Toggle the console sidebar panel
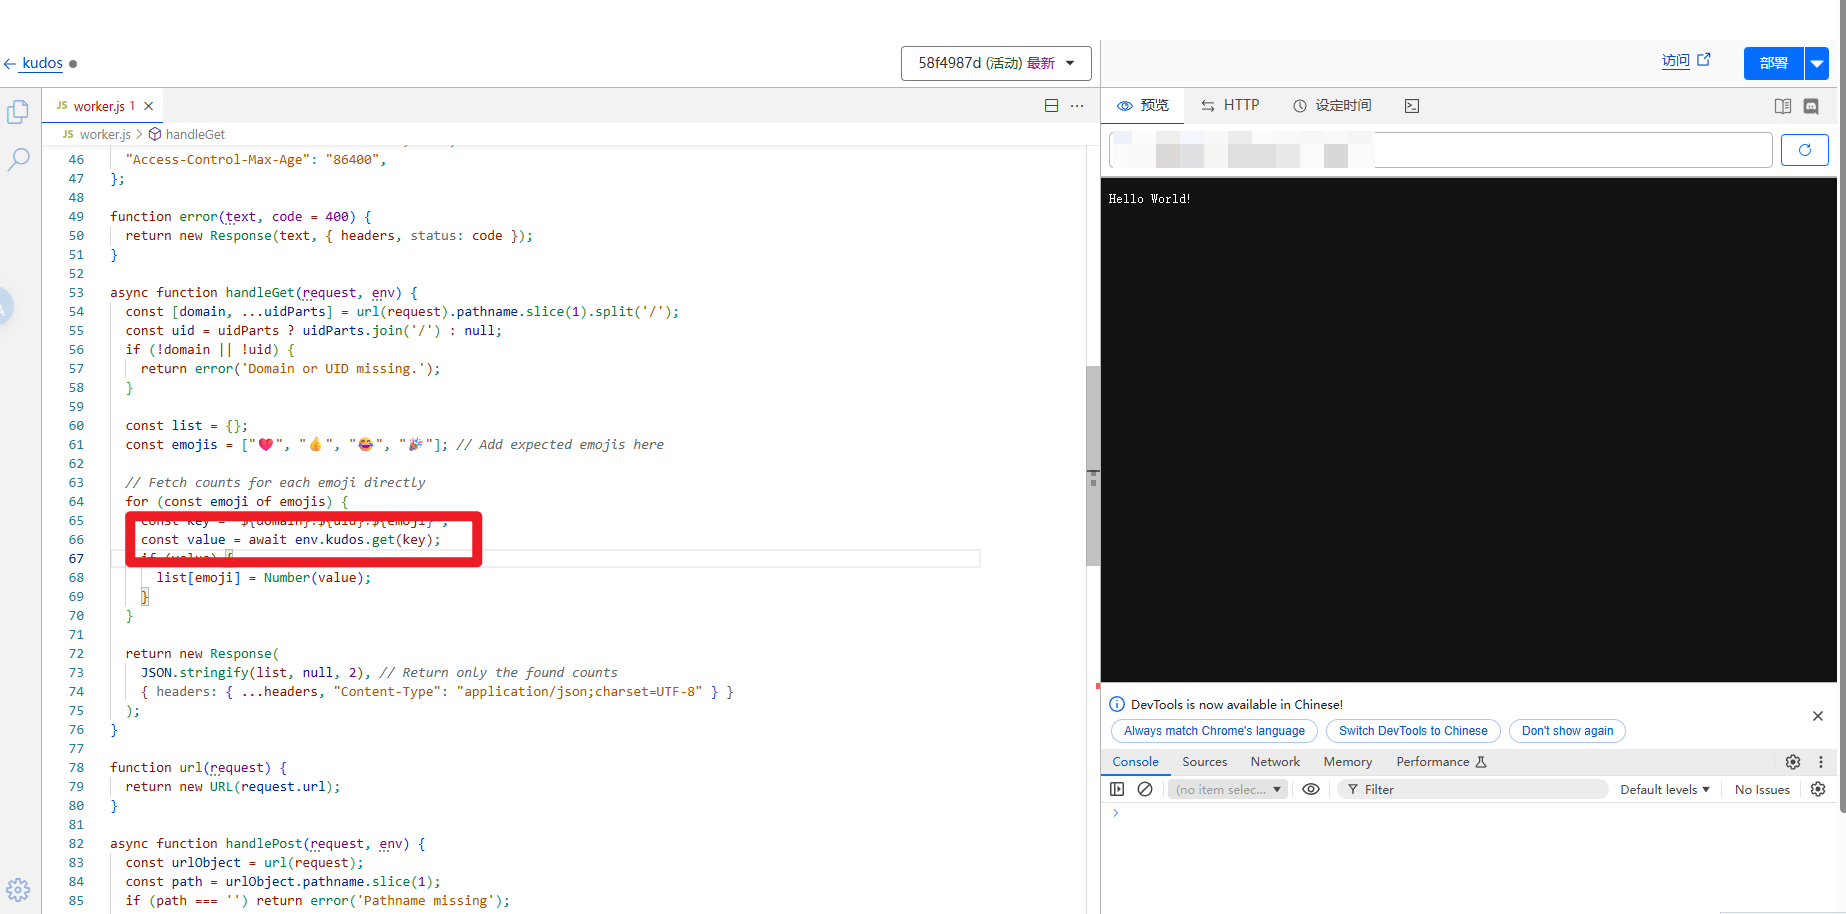This screenshot has width=1846, height=914. [x=1117, y=789]
